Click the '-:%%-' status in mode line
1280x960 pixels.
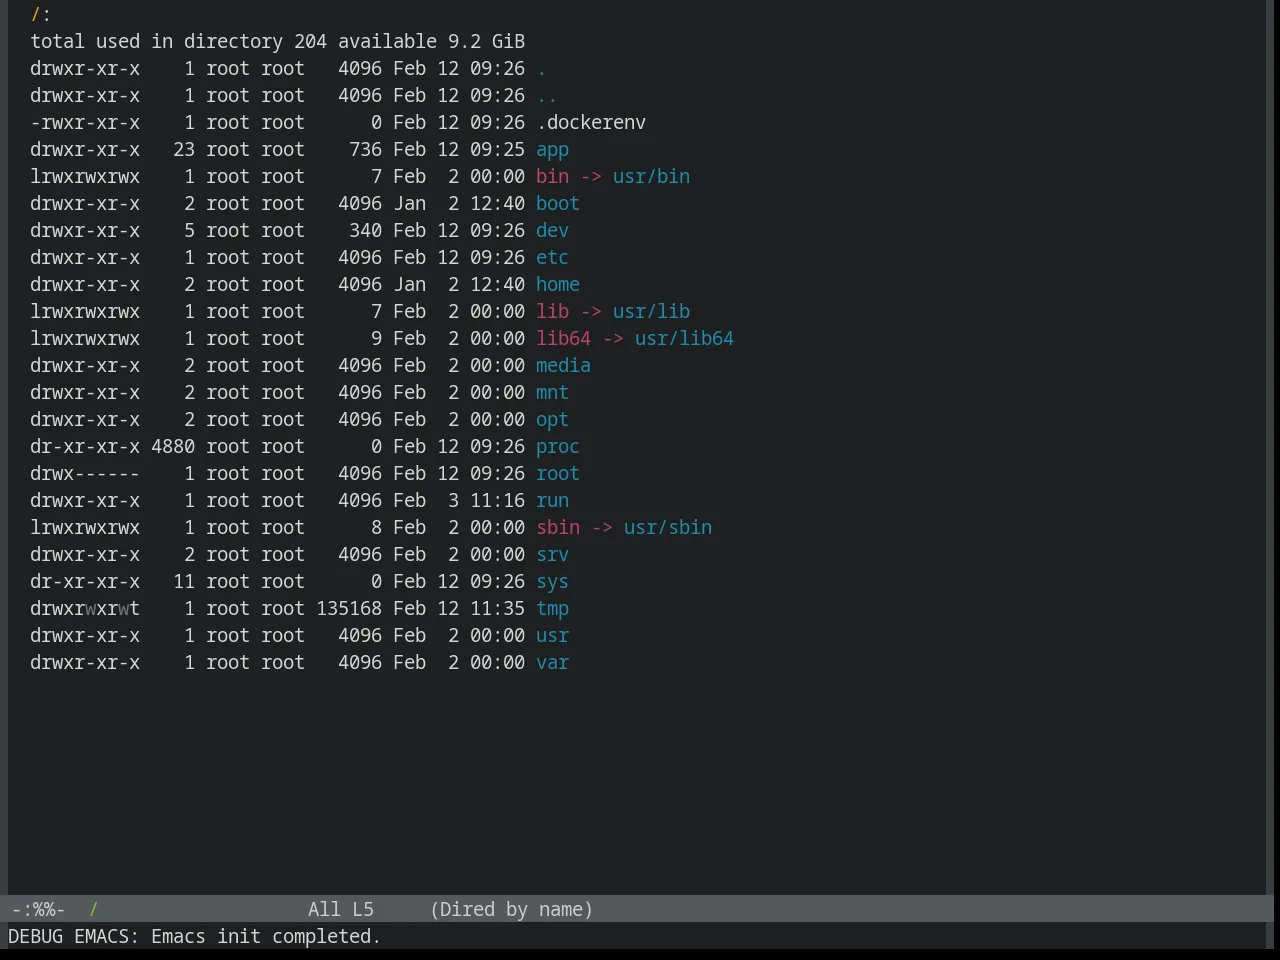pyautogui.click(x=38, y=909)
